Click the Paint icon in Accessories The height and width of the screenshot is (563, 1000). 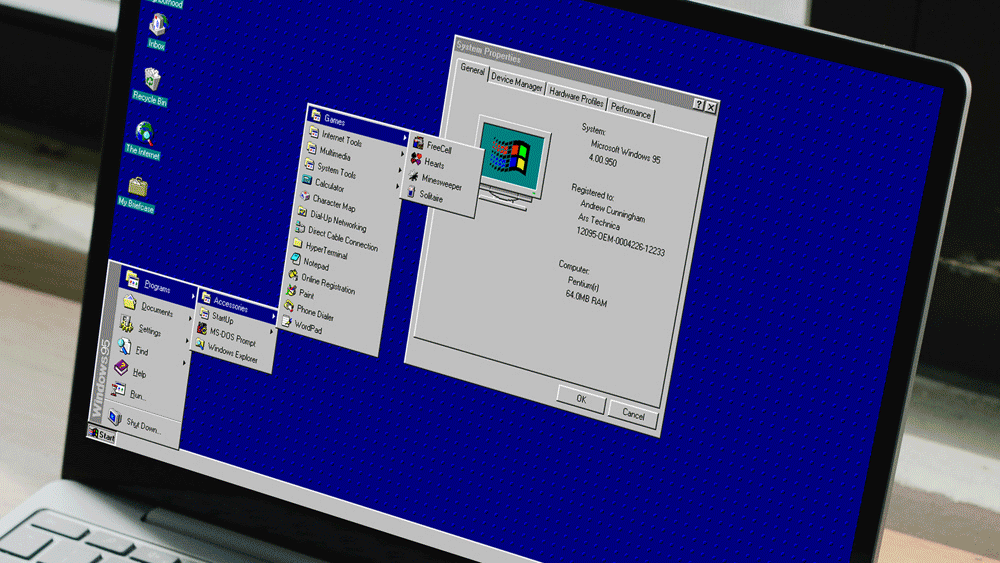[x=291, y=290]
